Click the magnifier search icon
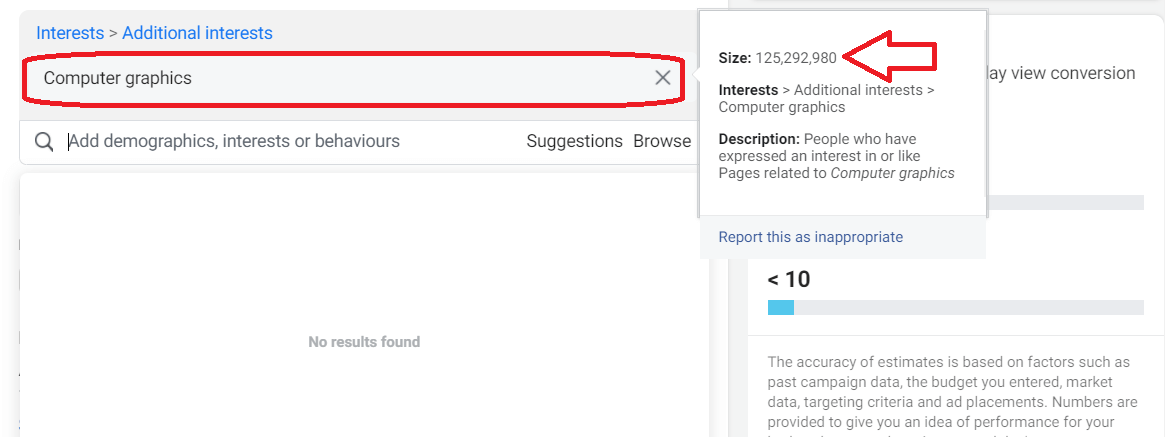Viewport: 1165px width, 437px height. 44,142
